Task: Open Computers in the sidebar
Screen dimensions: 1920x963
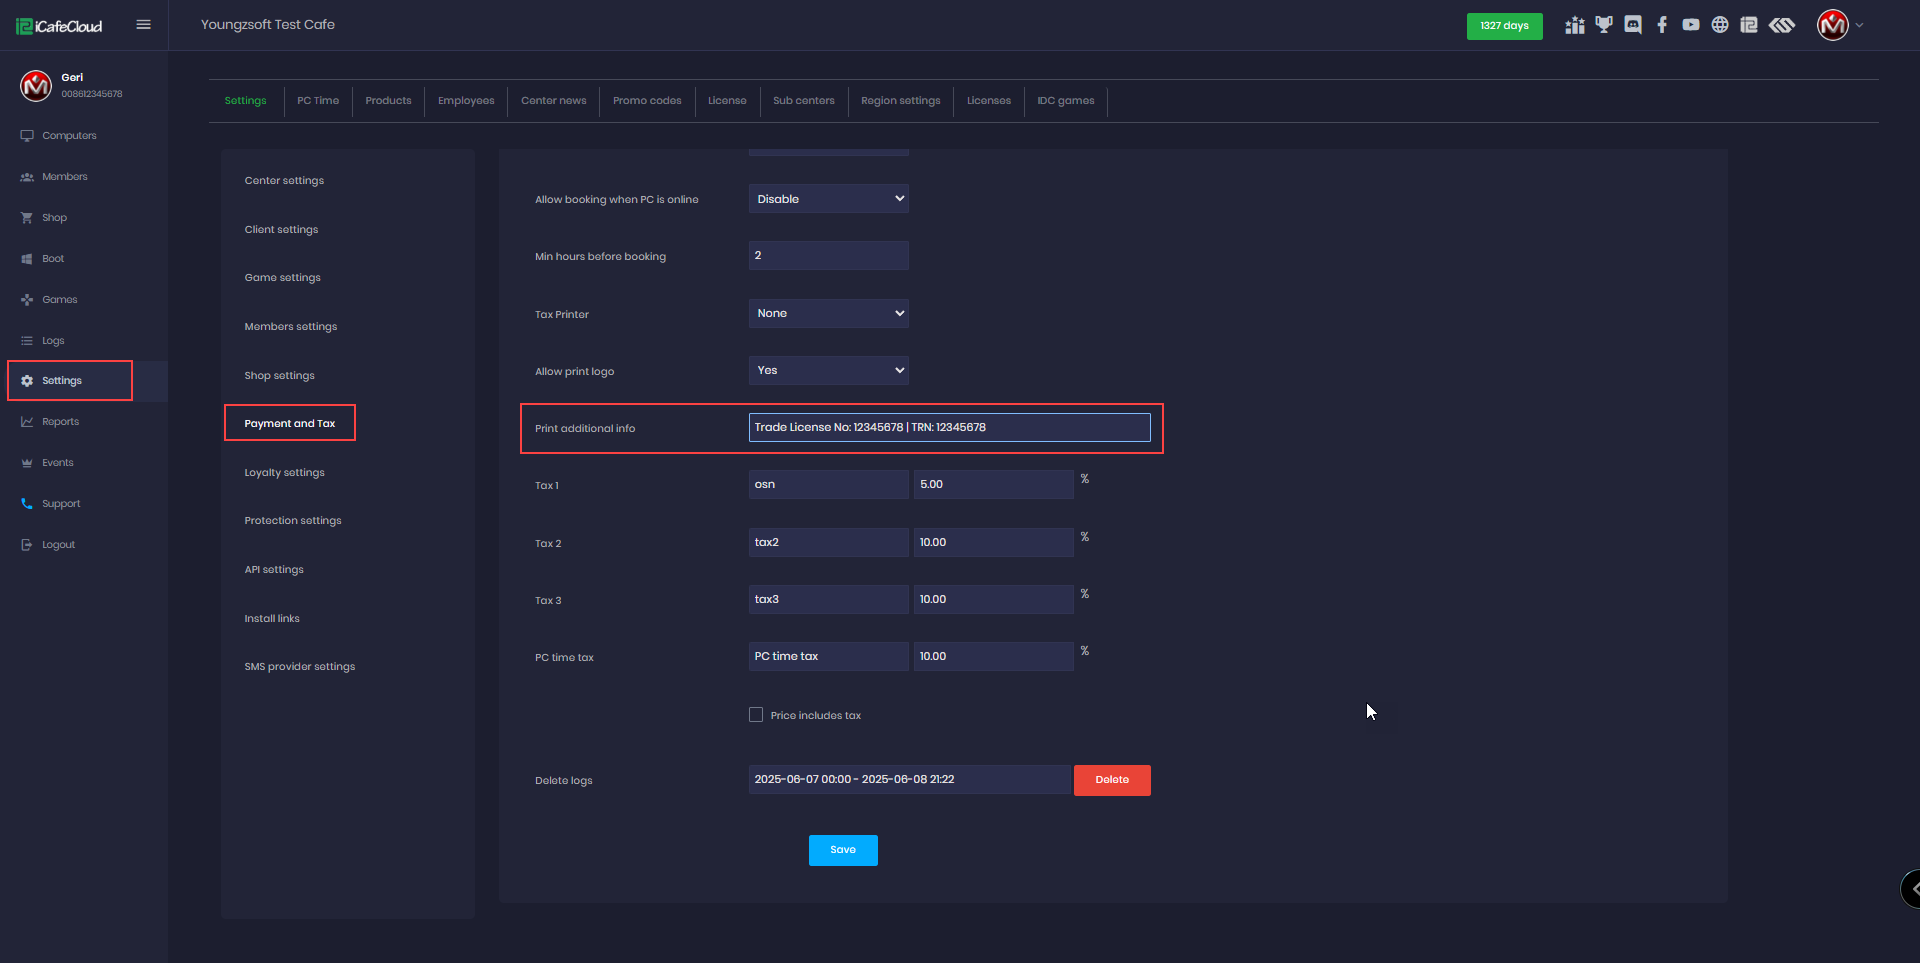Action: 69,136
